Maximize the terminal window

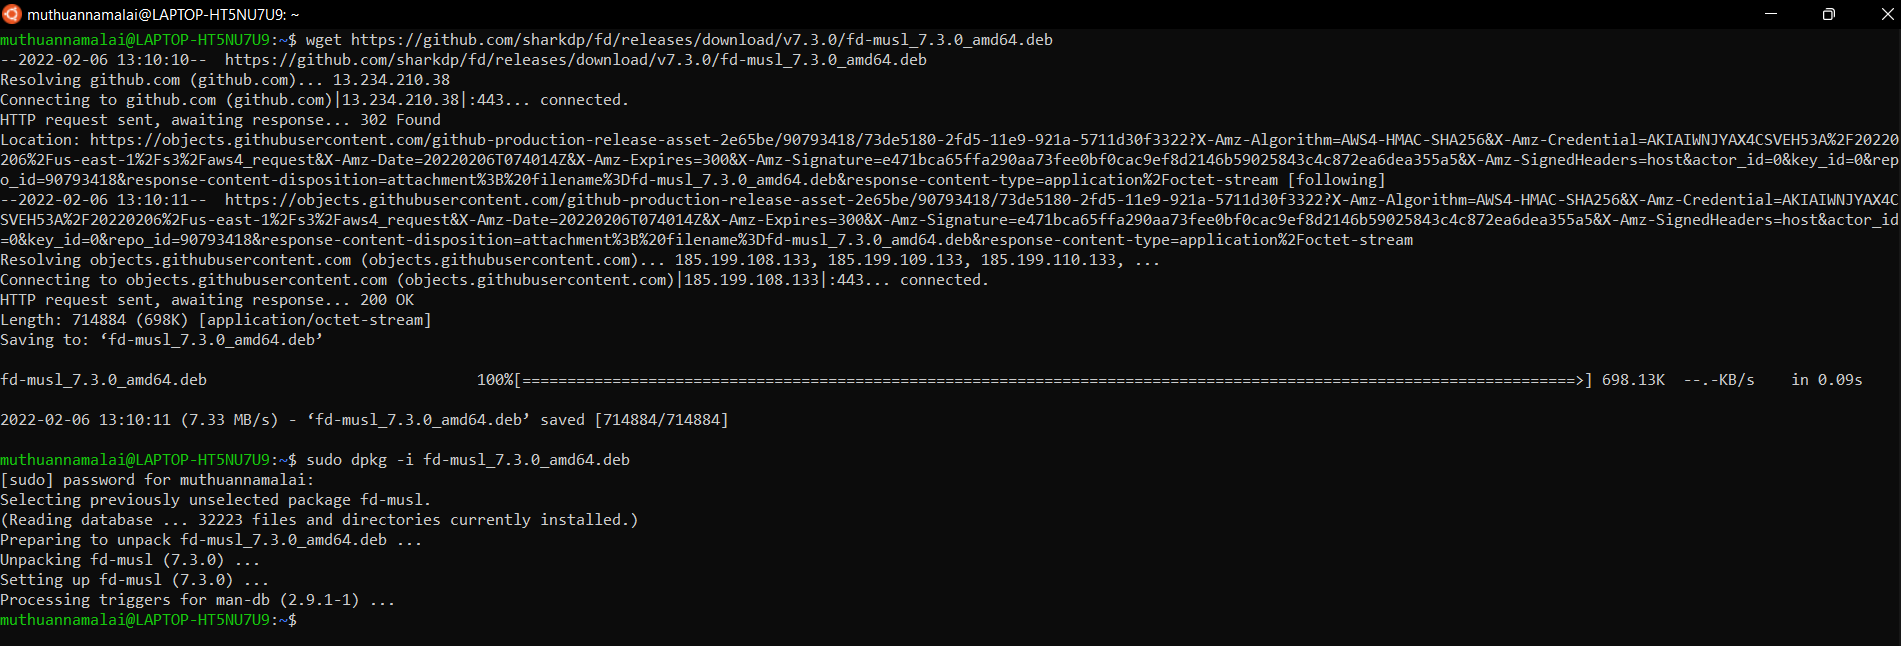[1829, 14]
